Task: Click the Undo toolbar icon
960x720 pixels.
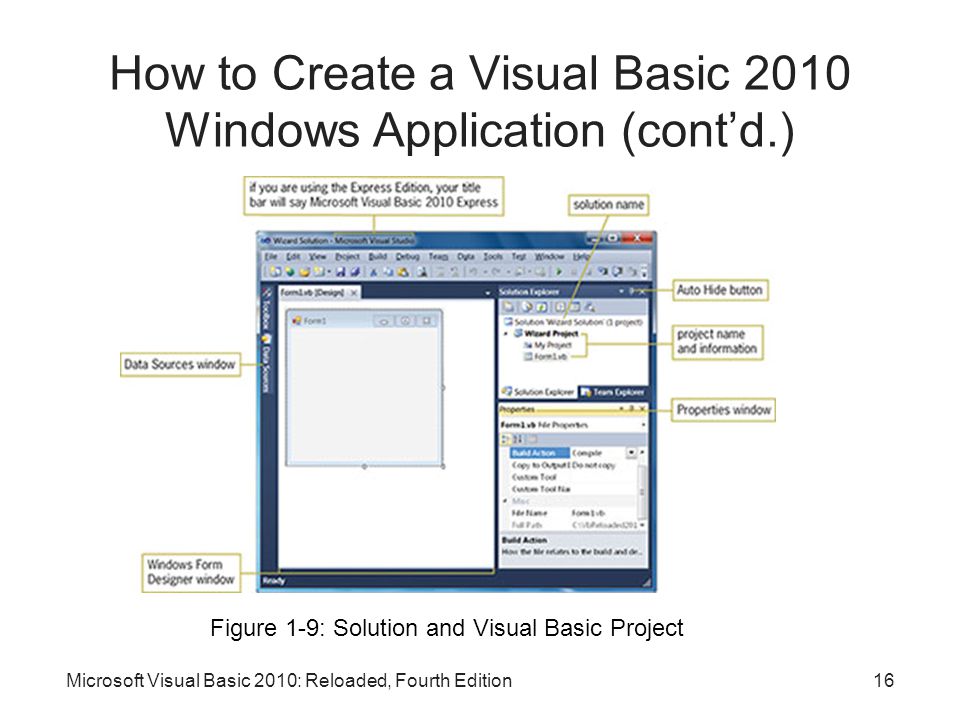Action: click(473, 272)
